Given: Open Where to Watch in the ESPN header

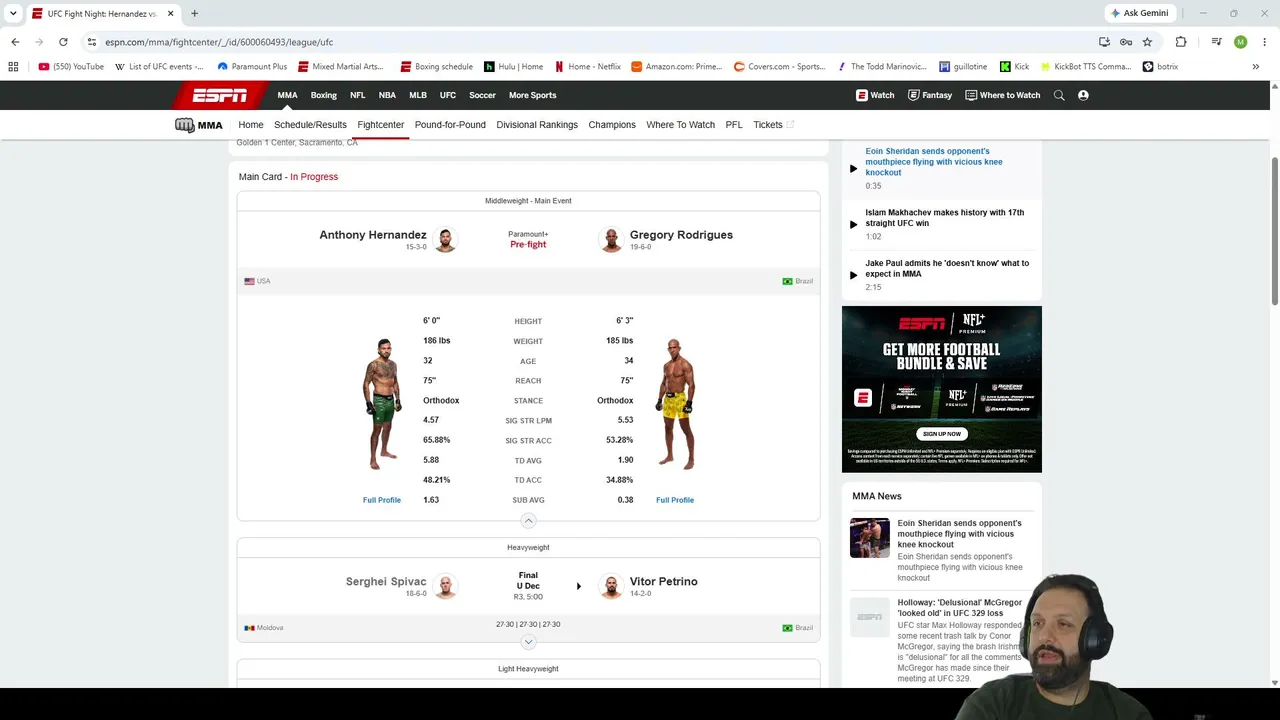Looking at the screenshot, I should point(1002,95).
